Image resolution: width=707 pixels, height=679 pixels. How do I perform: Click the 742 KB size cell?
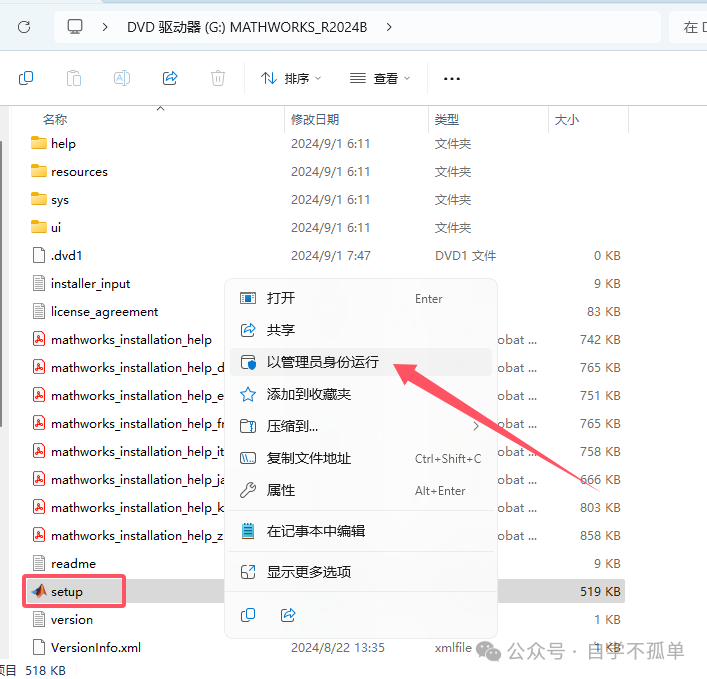point(600,340)
